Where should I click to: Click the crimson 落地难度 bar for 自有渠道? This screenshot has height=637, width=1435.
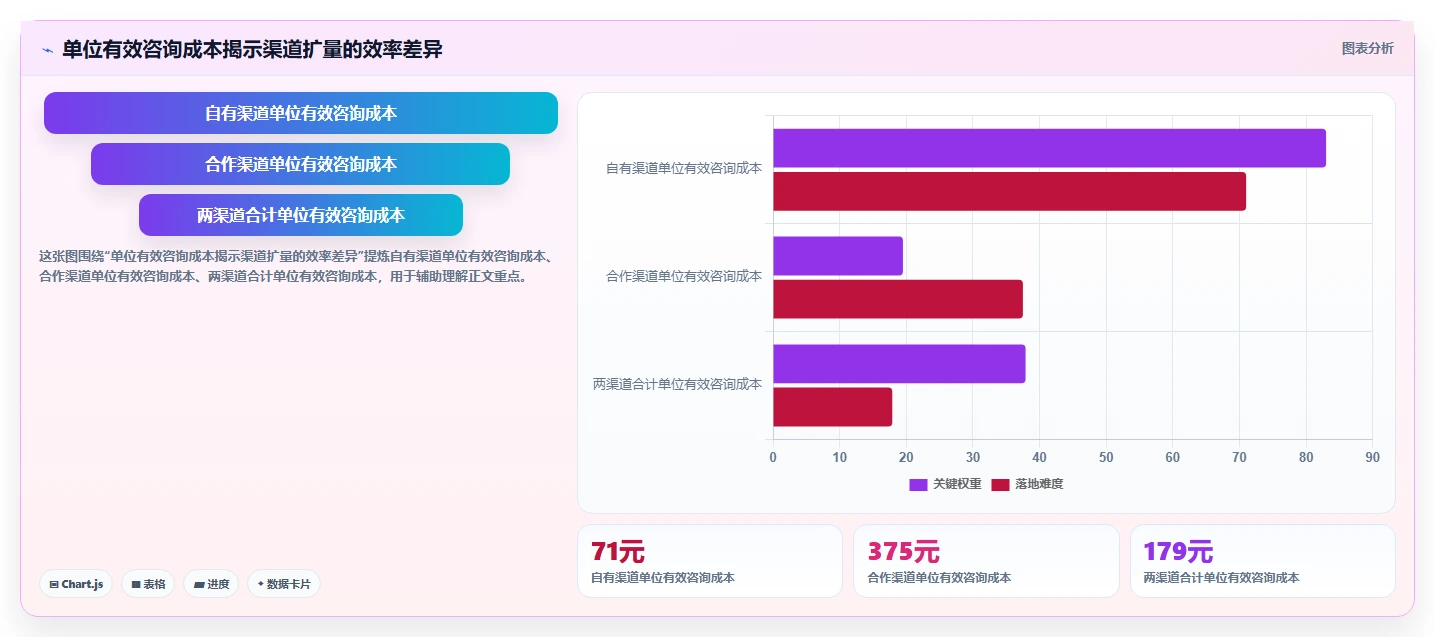pos(1009,191)
